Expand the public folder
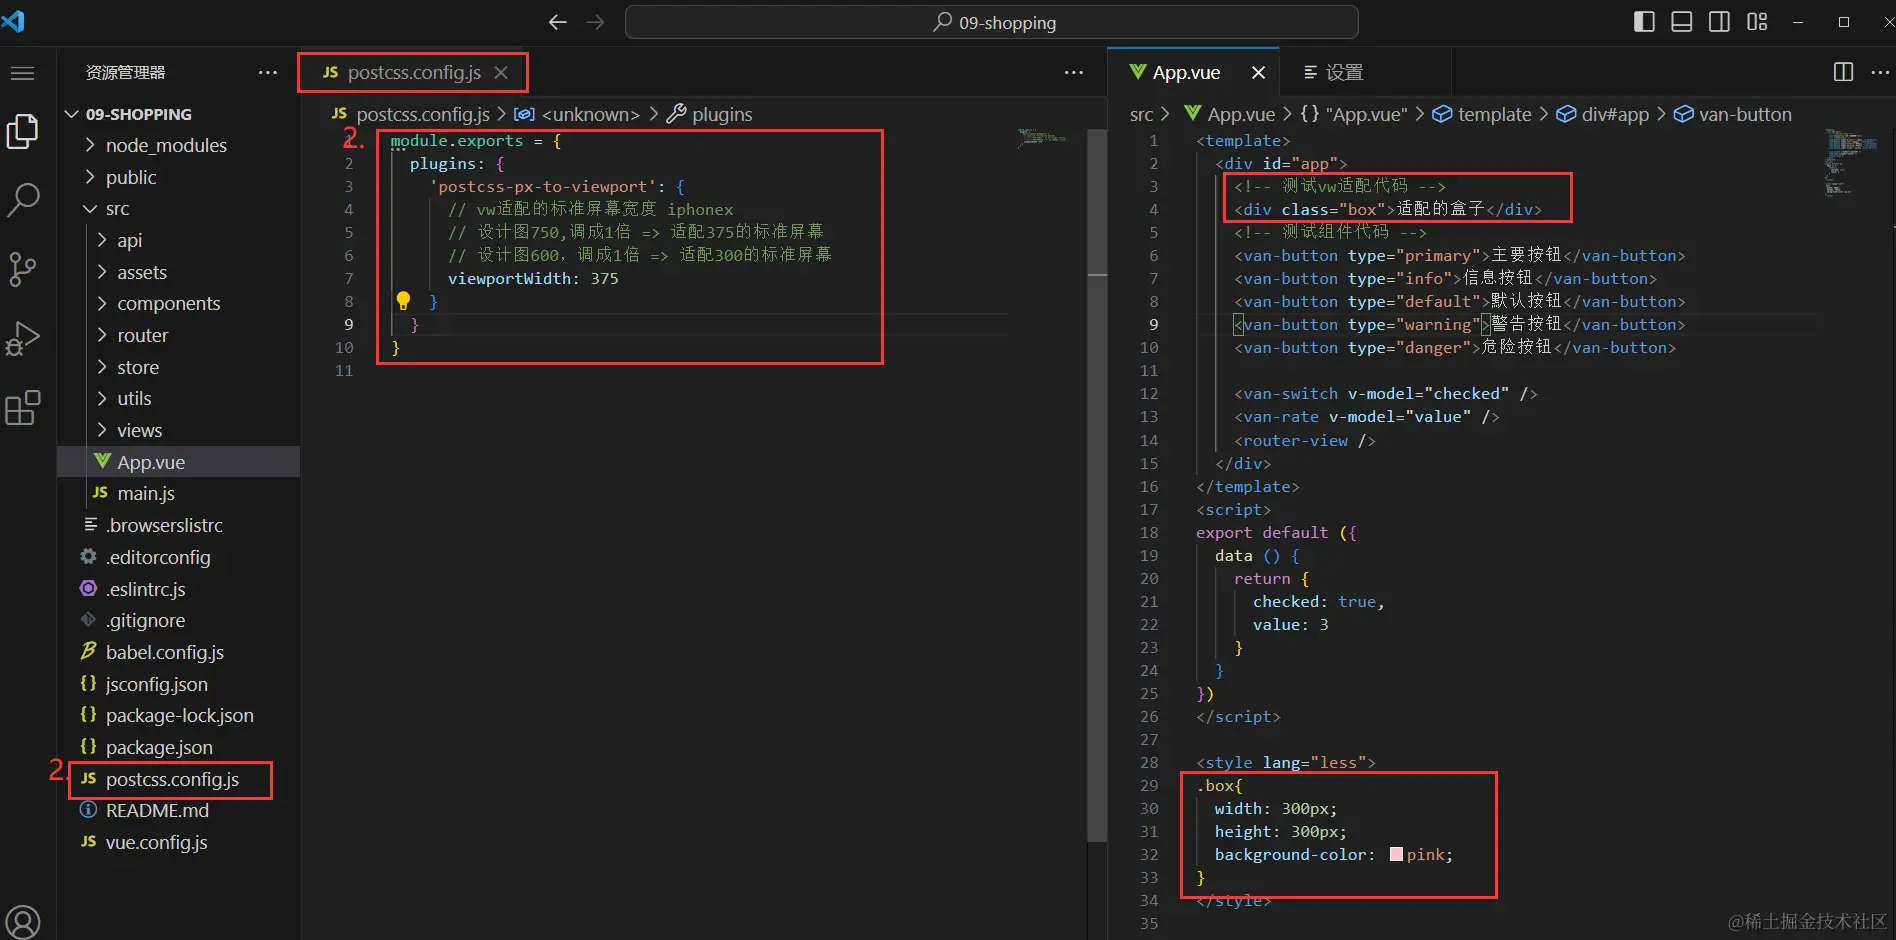 pos(179,177)
